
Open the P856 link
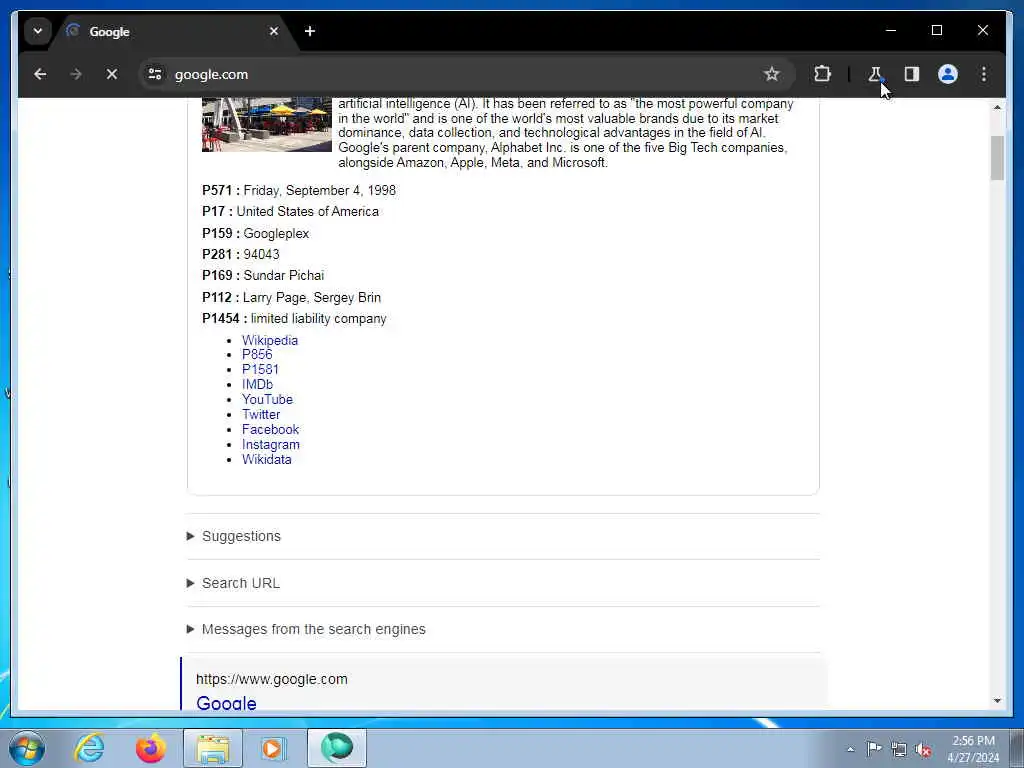pos(257,355)
